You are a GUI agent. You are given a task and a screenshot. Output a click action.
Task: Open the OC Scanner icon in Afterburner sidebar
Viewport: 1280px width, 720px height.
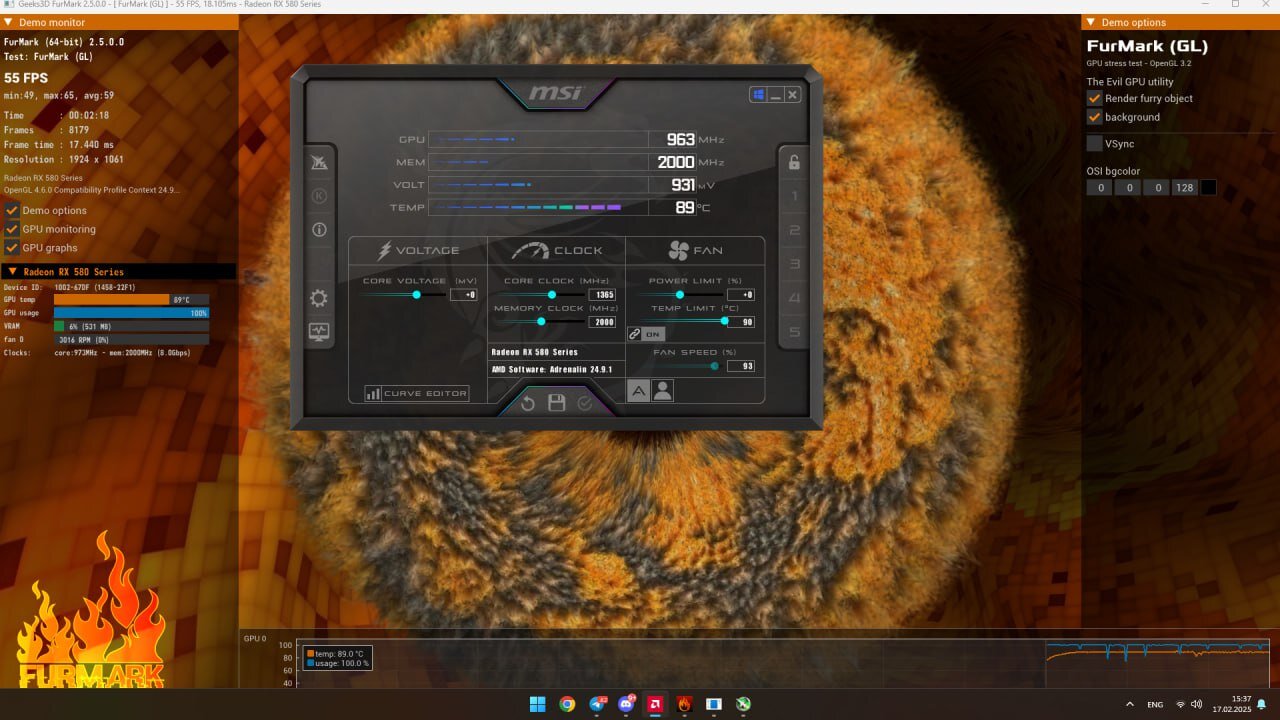pos(319,163)
